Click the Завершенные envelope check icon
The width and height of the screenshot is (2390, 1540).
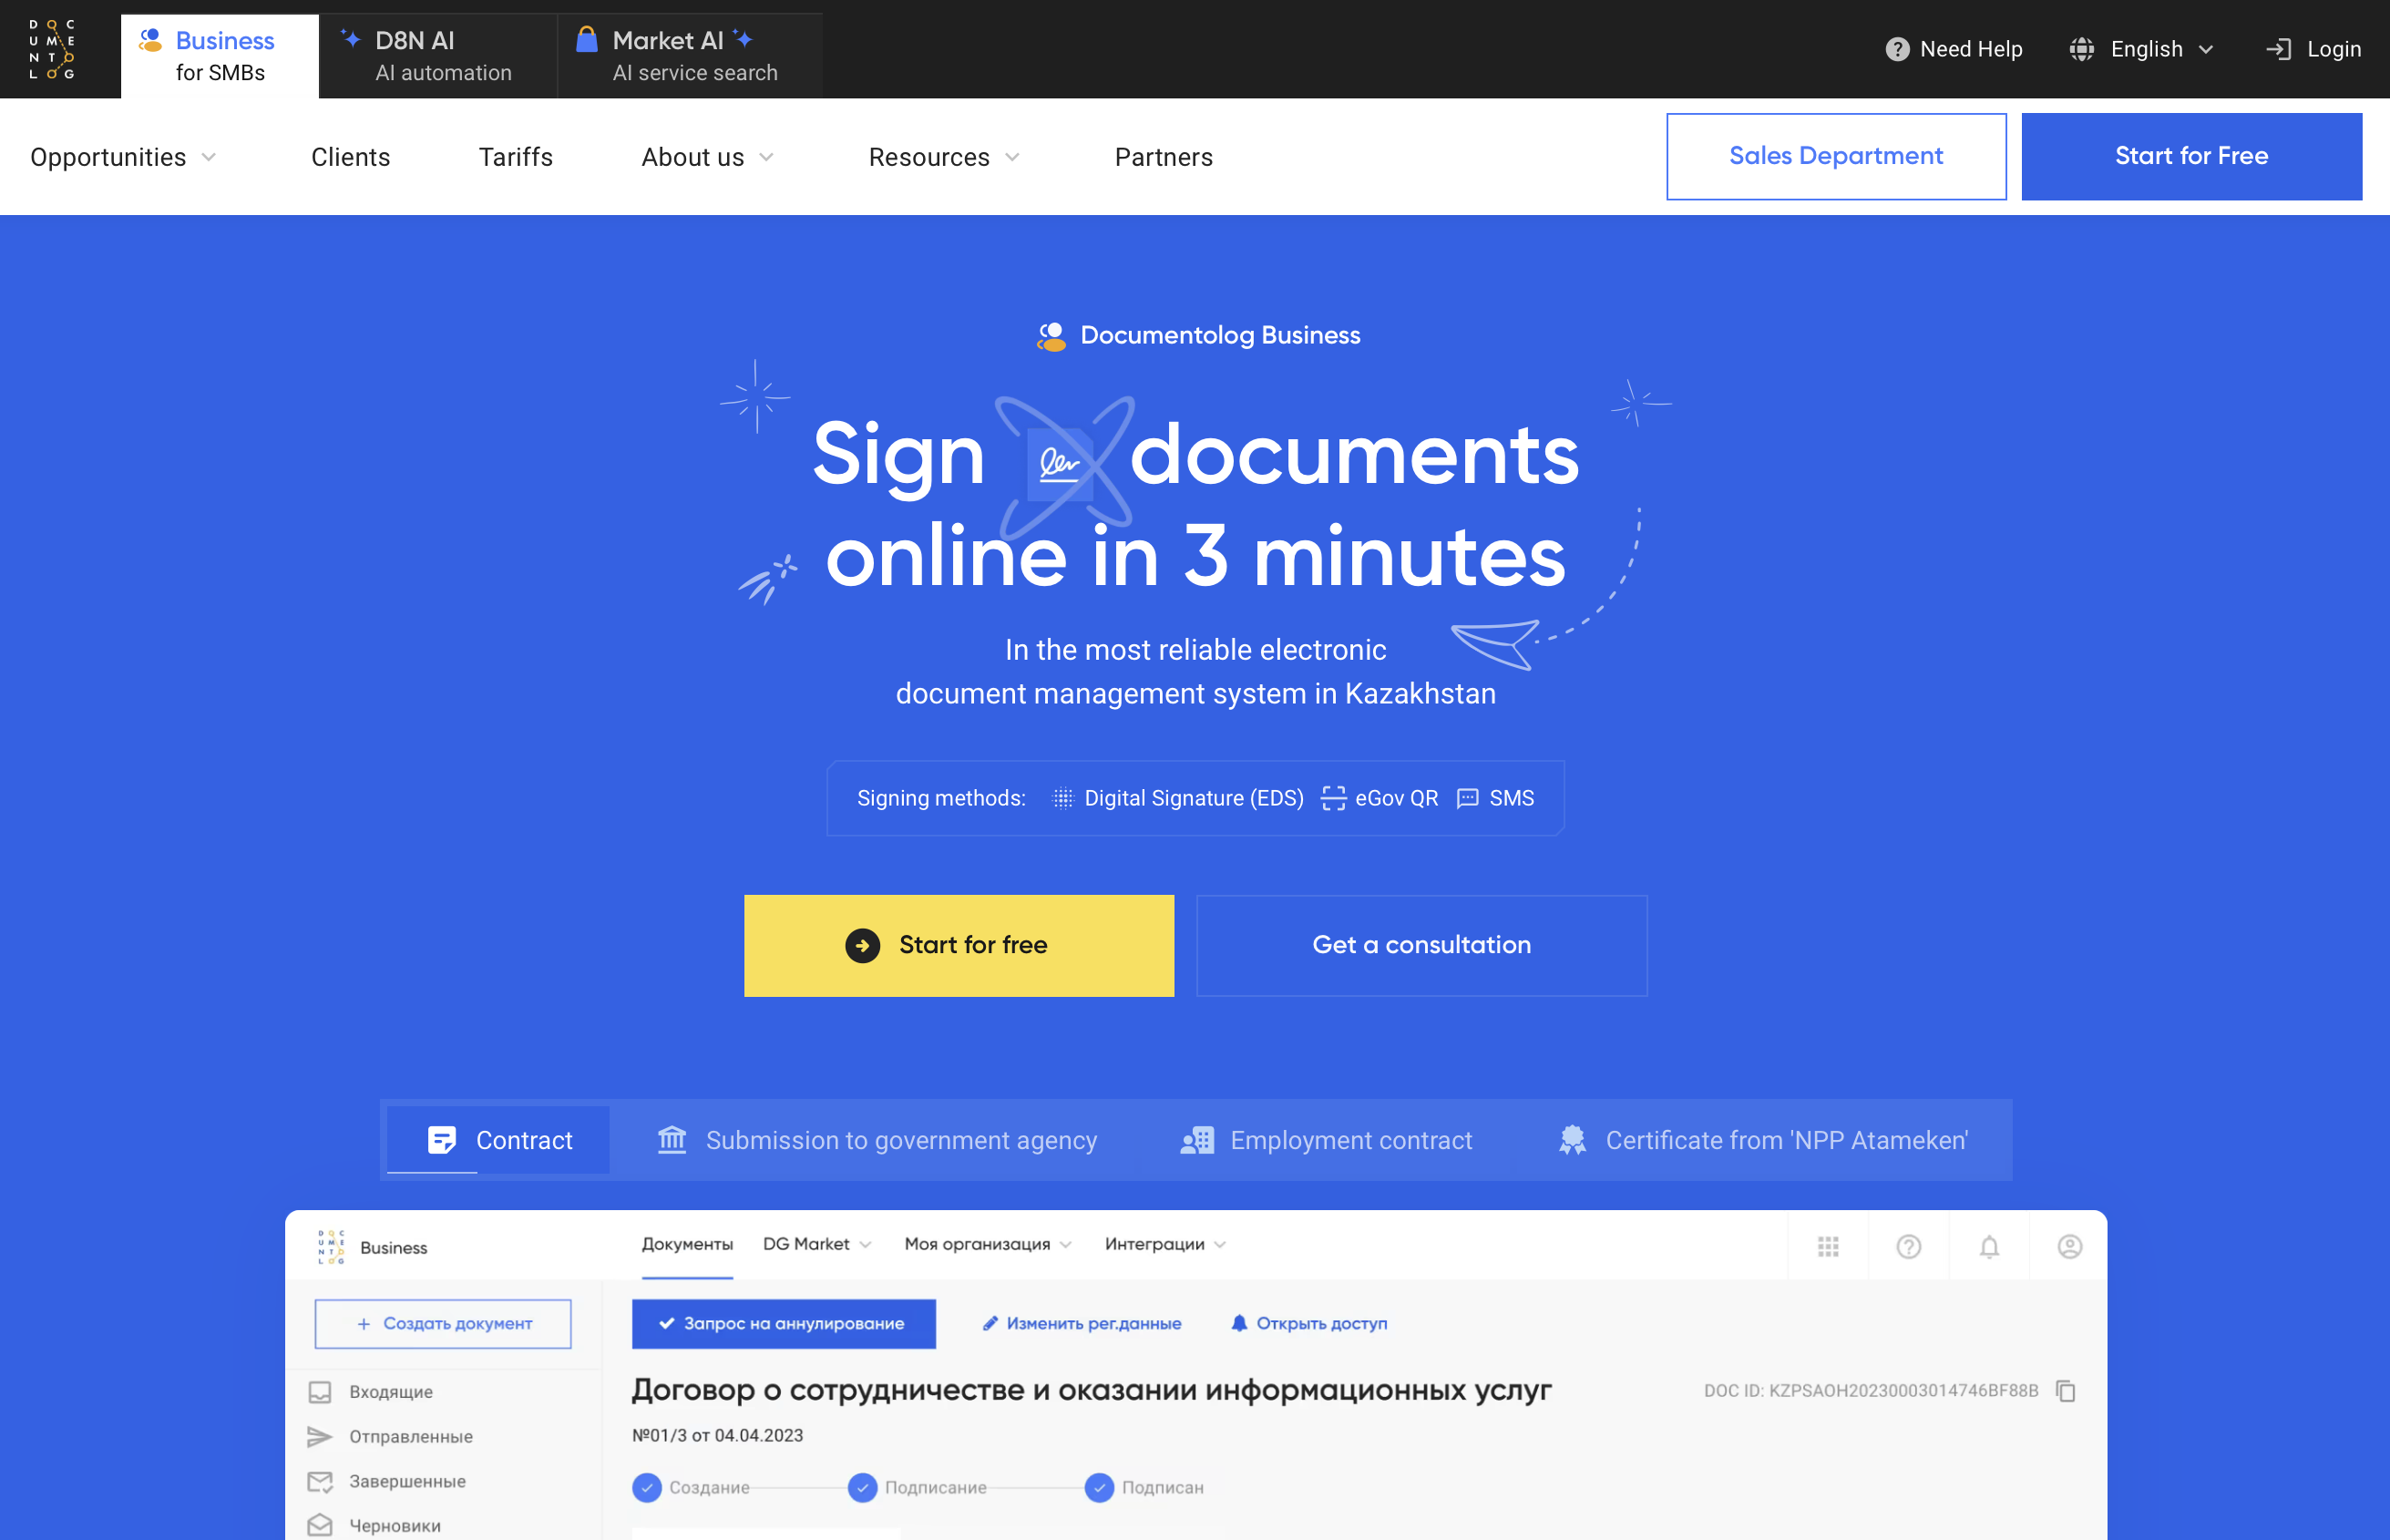pyautogui.click(x=320, y=1481)
